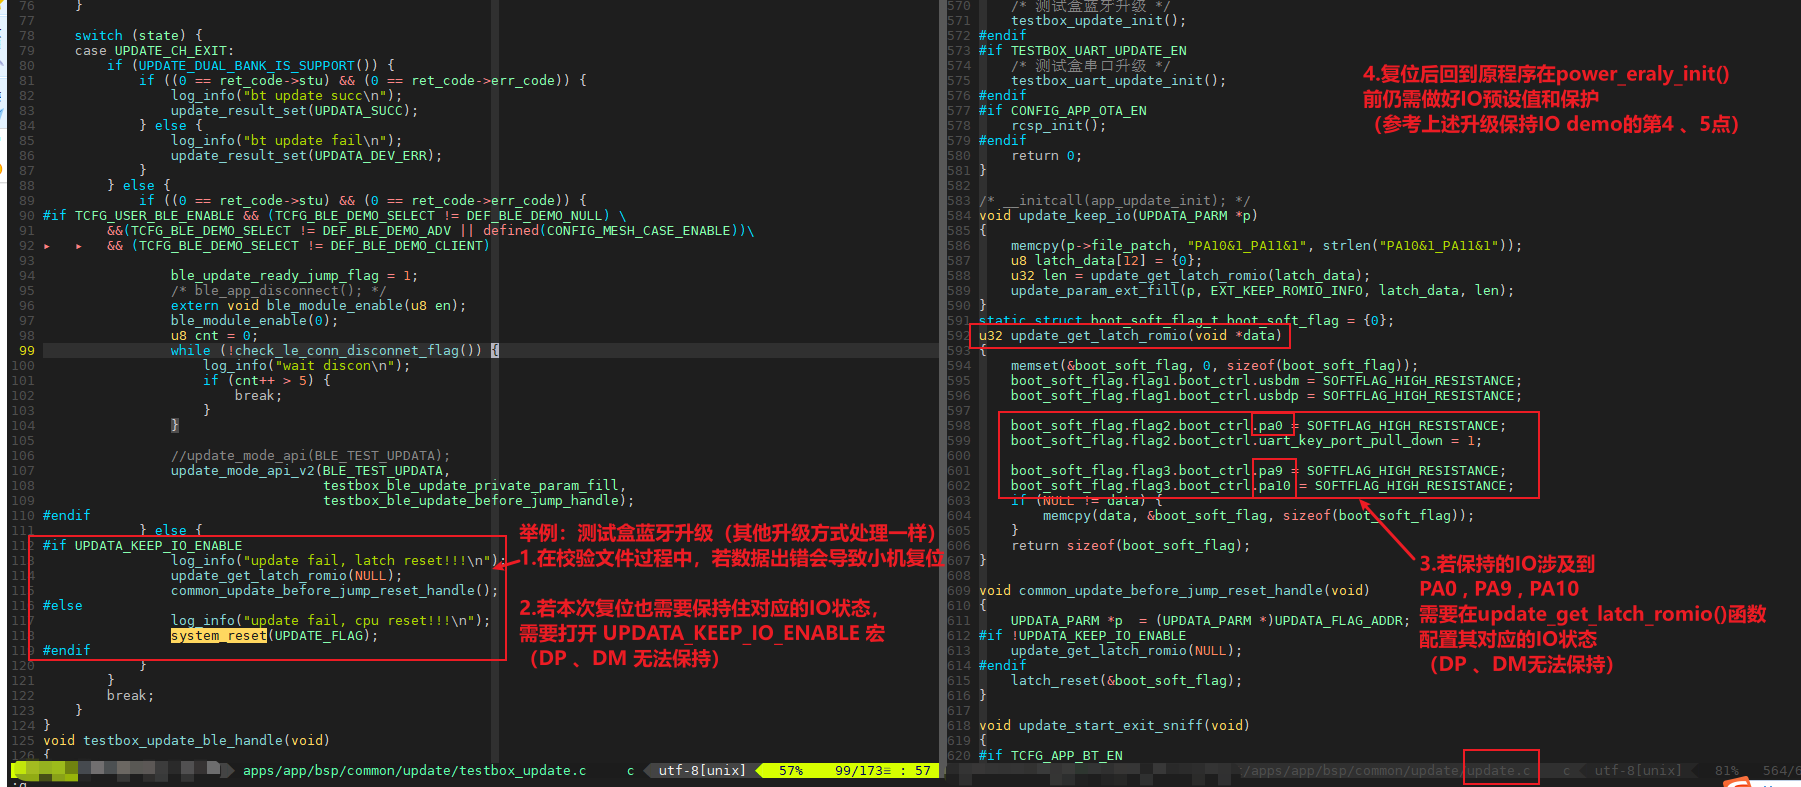The image size is (1801, 787).
Task: Click the UPDATE_DUAL_BANK_IS_SUPPORT() if statement
Action: tap(250, 65)
